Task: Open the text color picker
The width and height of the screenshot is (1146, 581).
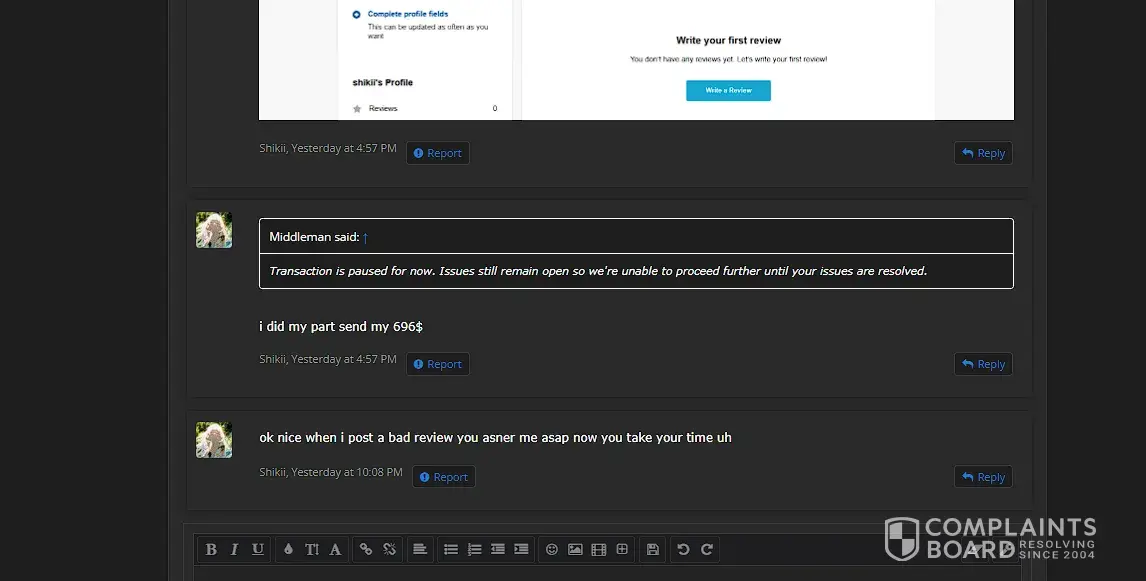Action: (x=288, y=549)
